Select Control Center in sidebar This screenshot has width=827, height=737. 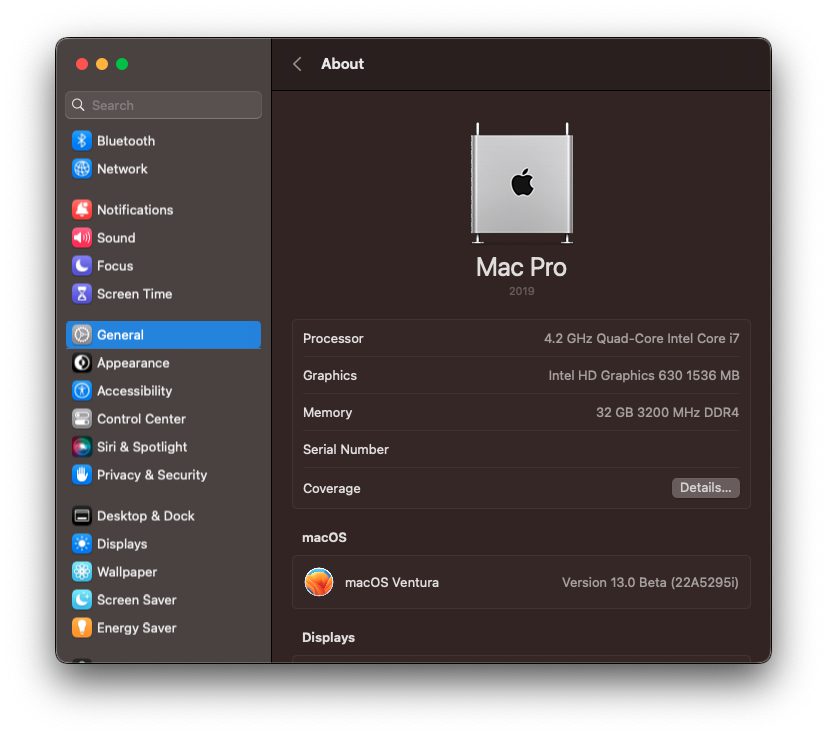coord(164,419)
